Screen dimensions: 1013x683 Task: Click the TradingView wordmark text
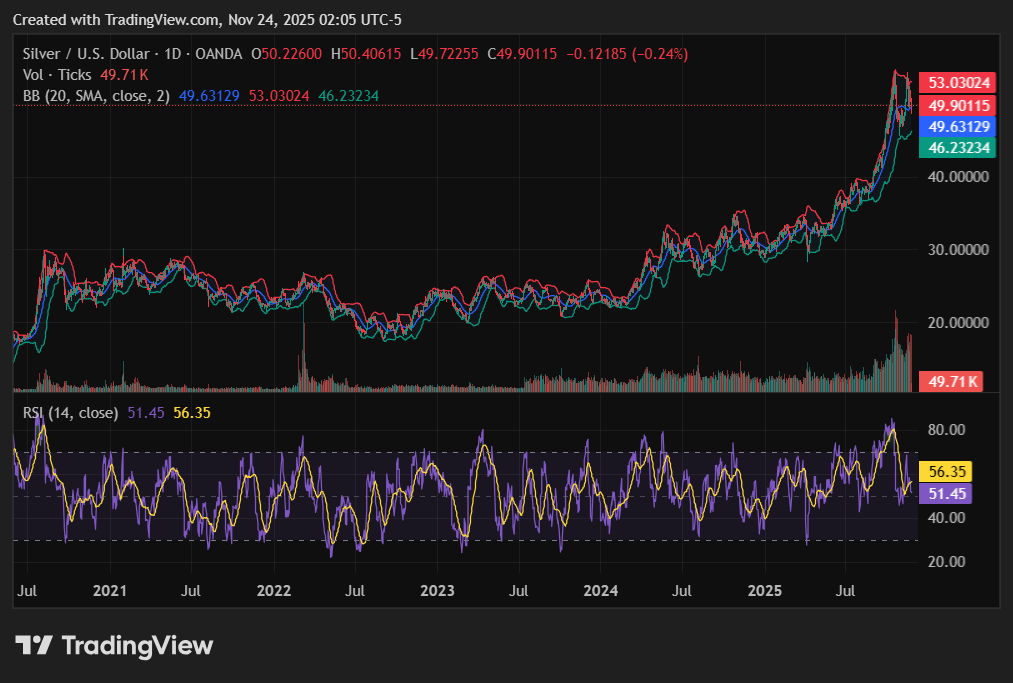pos(137,646)
